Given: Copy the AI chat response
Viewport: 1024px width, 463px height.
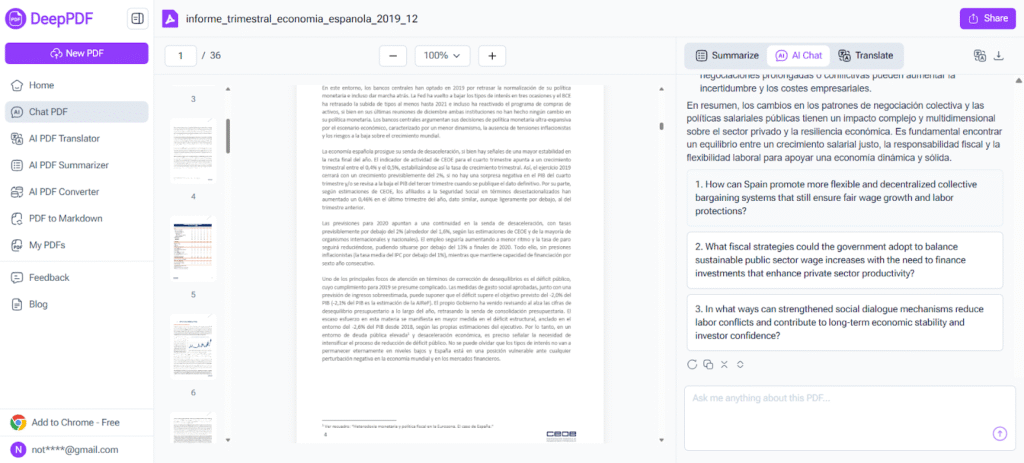Looking at the screenshot, I should click(x=709, y=365).
